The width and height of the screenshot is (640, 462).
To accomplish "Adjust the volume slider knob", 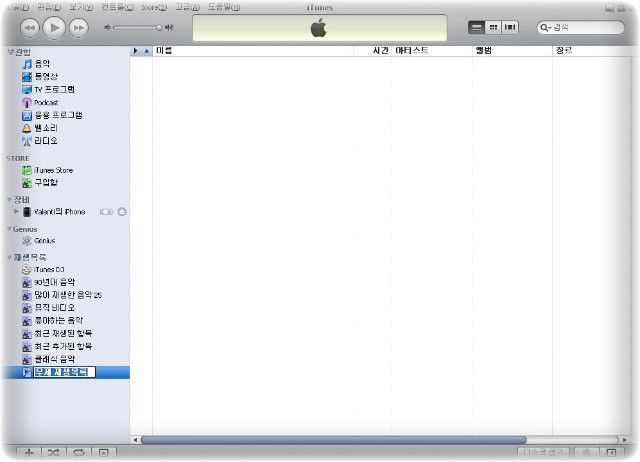I will [159, 27].
